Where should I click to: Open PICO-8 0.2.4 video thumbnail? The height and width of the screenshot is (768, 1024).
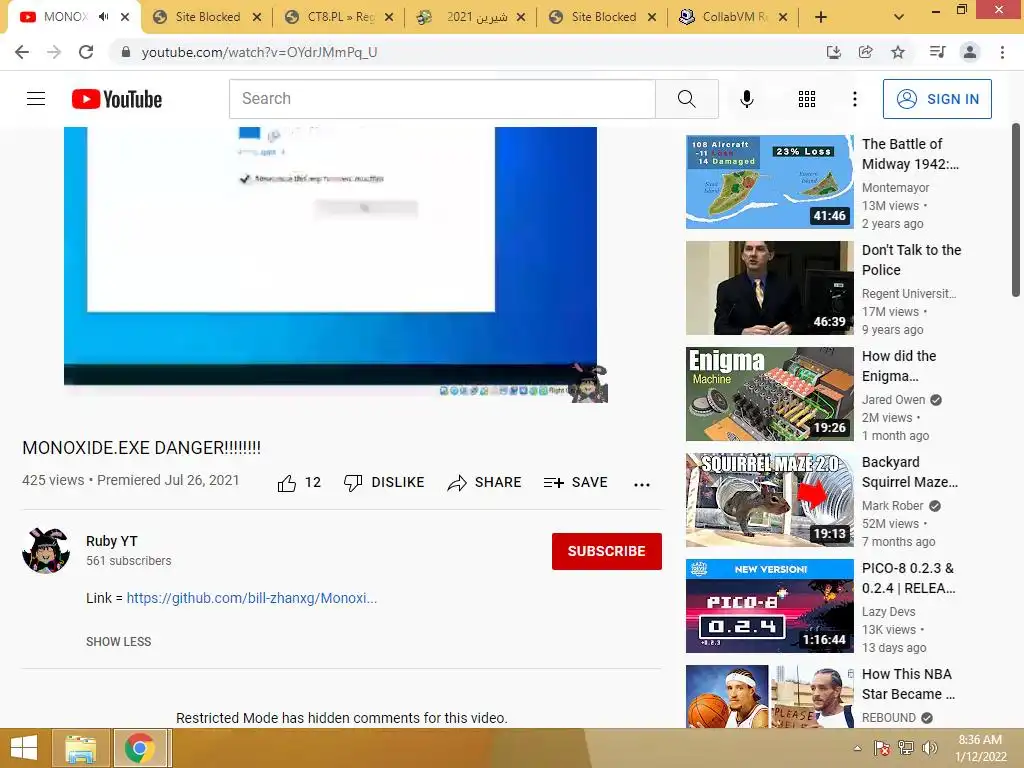click(769, 606)
